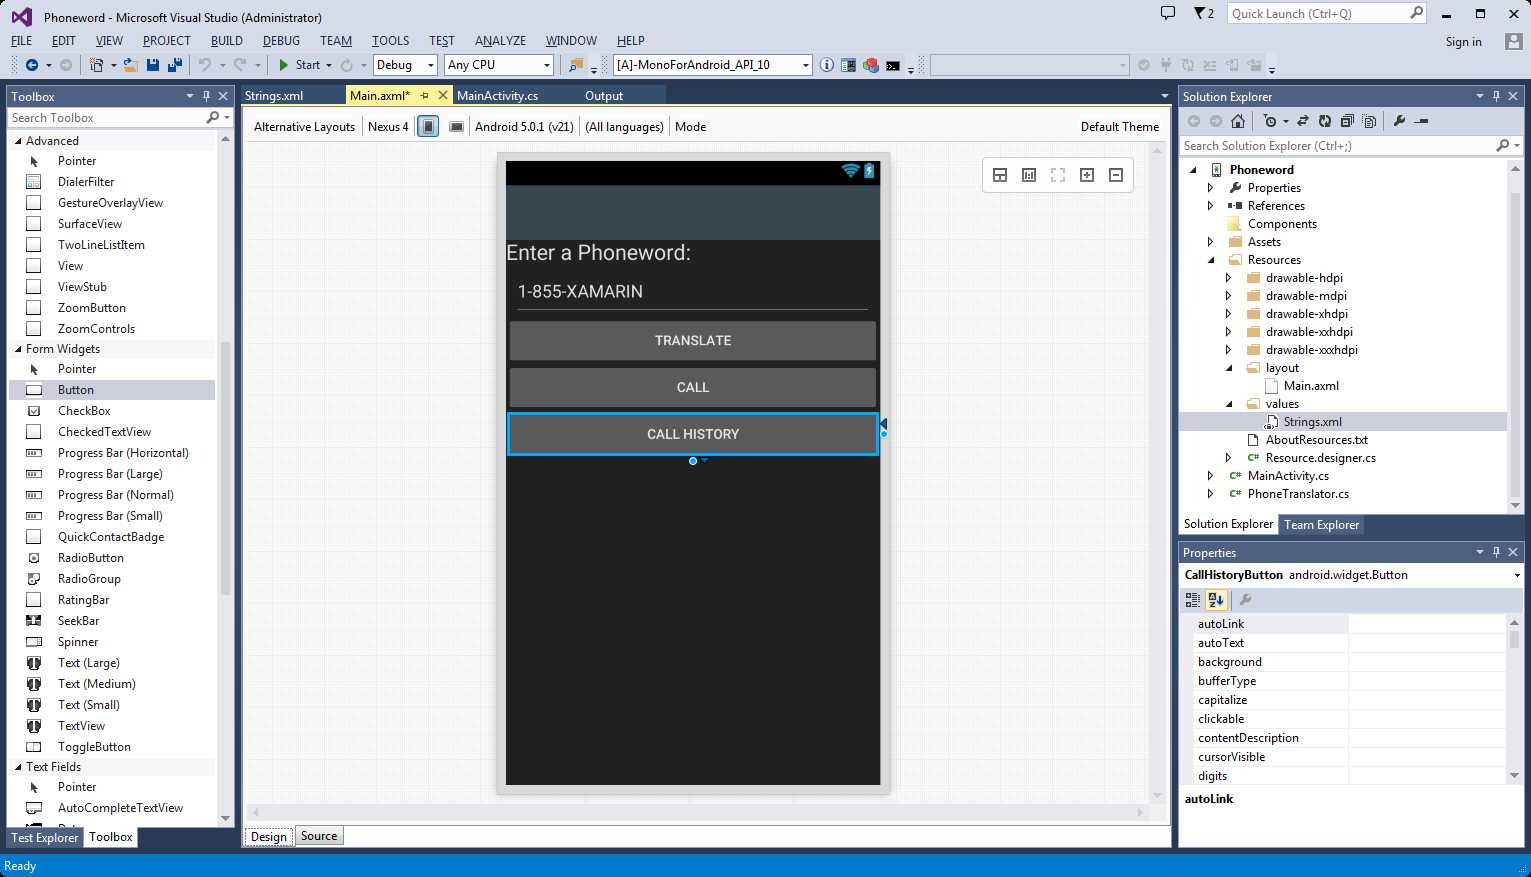Screen dimensions: 1531x877
Task: Open the Debug configuration dropdown
Action: tap(406, 65)
